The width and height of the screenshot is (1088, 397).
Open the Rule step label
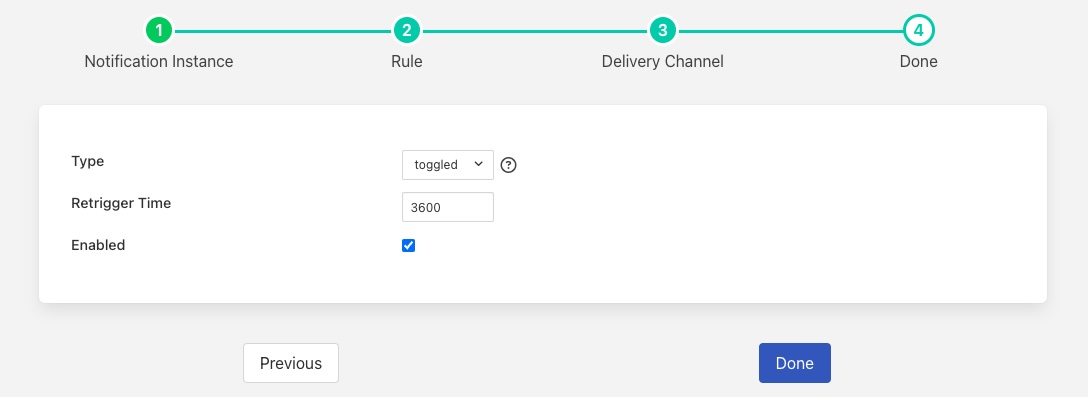pyautogui.click(x=407, y=61)
